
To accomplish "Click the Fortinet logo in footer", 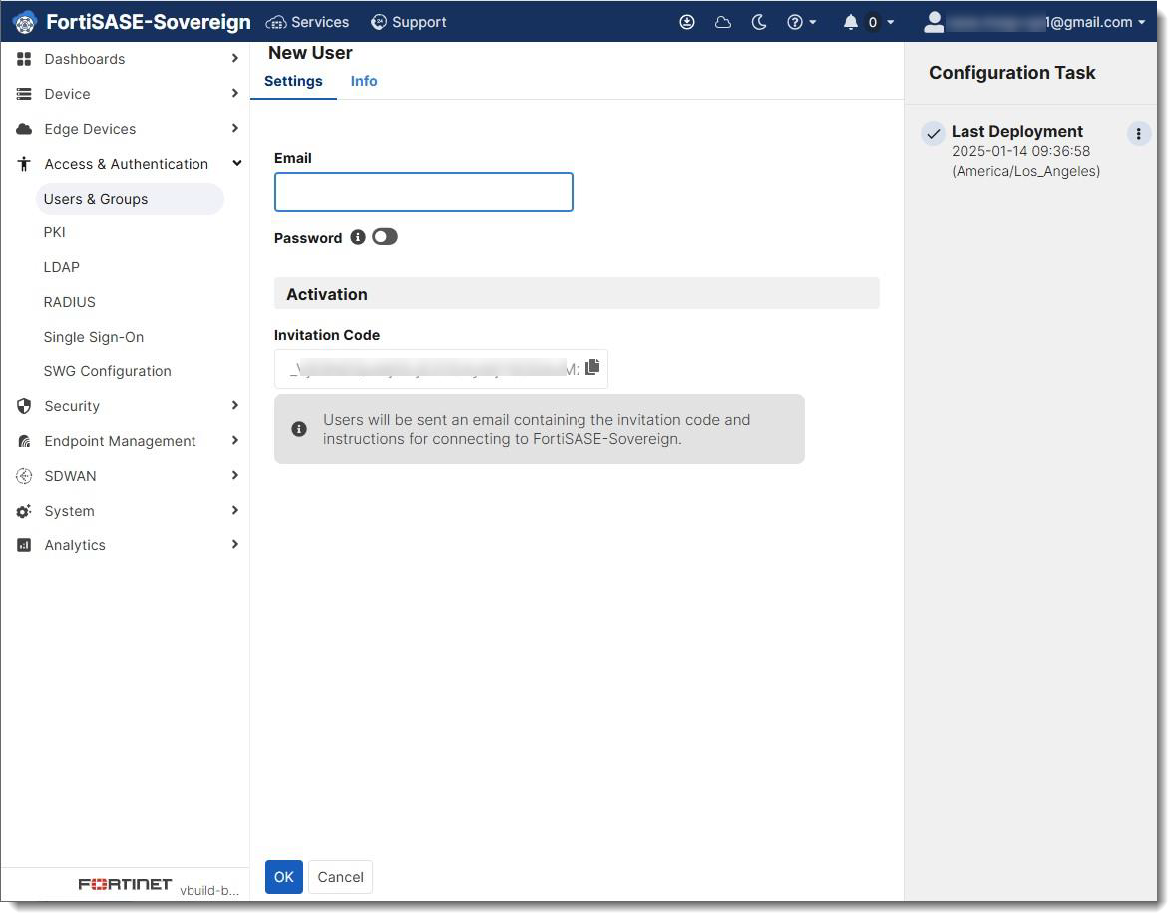I will 125,886.
